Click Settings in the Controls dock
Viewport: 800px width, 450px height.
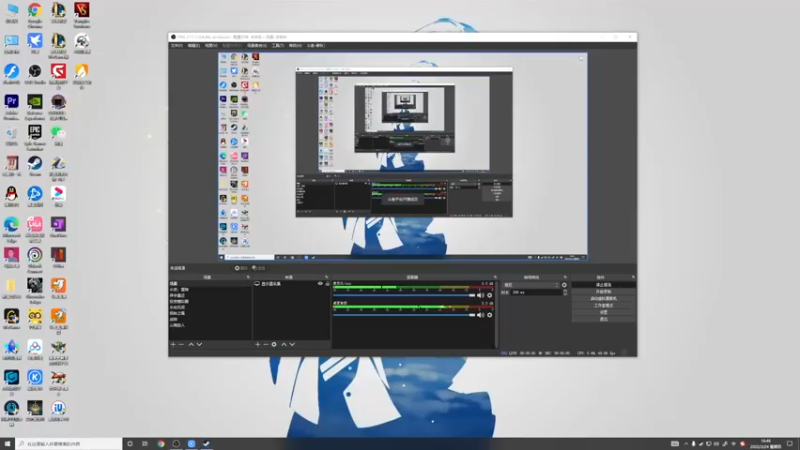(604, 312)
